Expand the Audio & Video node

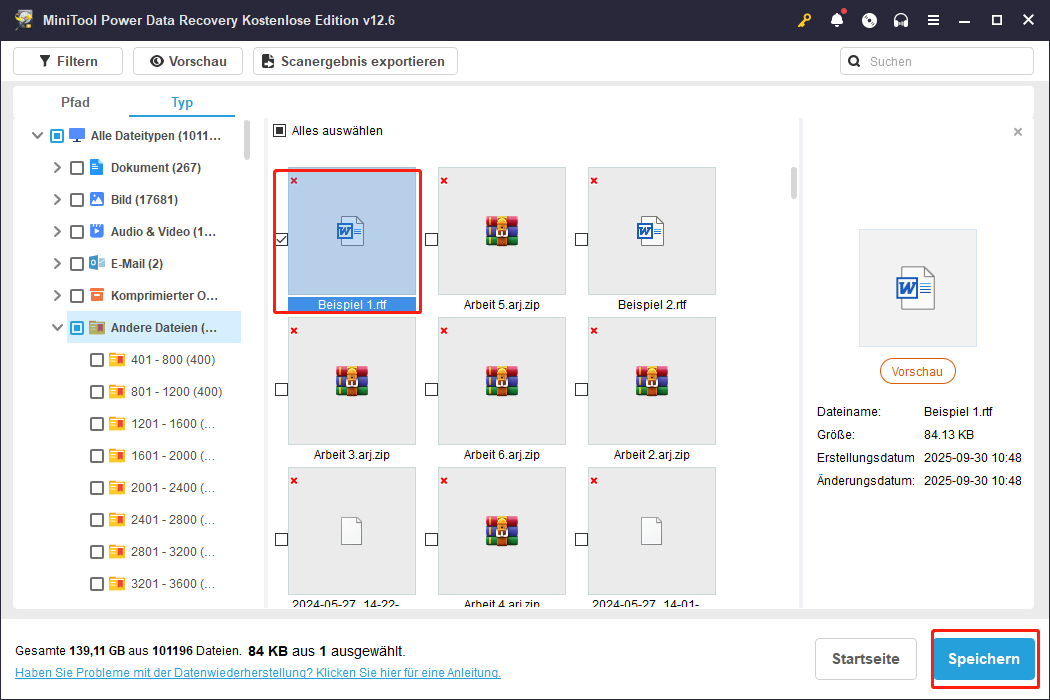57,231
